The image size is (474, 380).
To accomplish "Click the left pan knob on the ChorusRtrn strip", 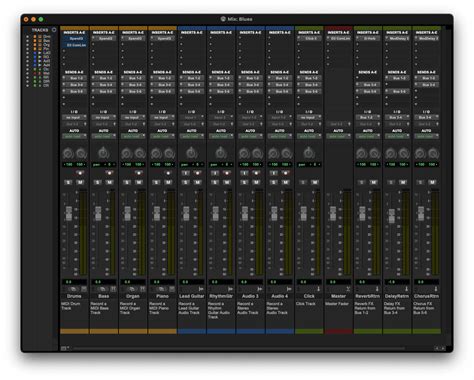I will click(420, 154).
